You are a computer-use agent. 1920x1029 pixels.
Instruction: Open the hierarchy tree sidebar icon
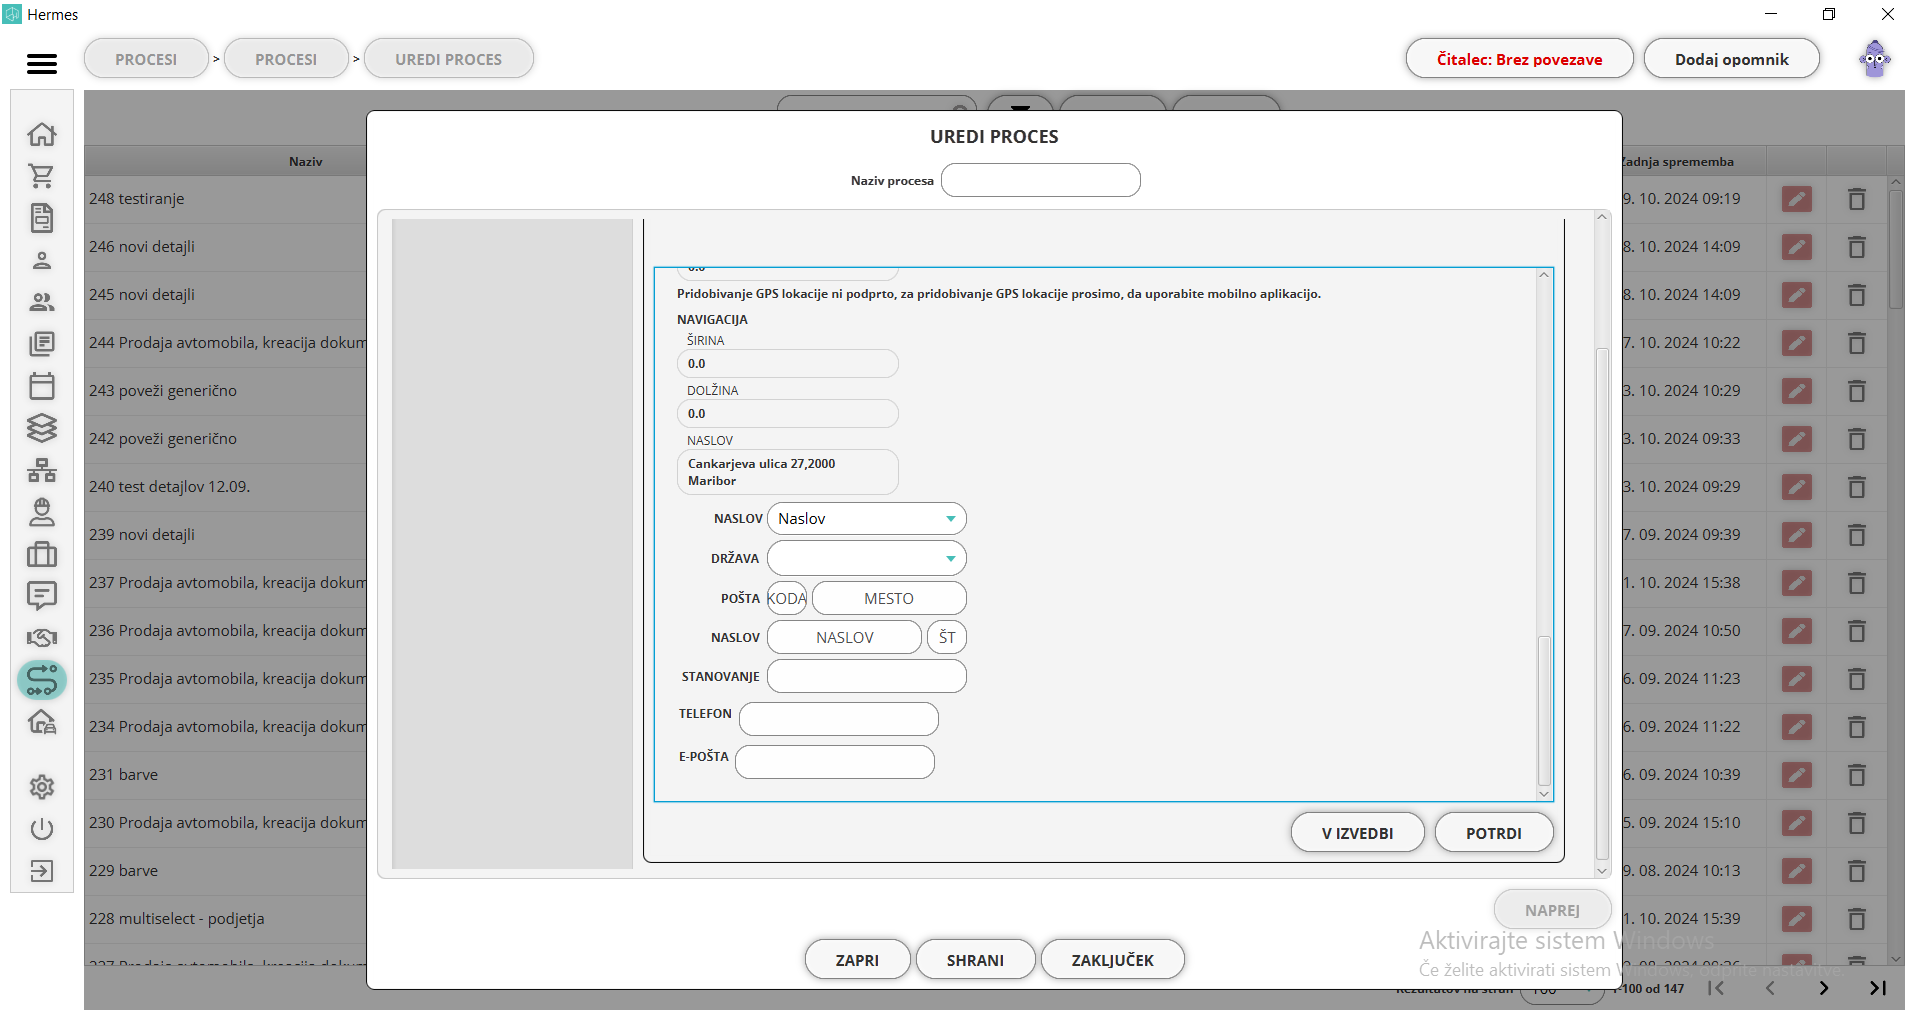(x=42, y=470)
